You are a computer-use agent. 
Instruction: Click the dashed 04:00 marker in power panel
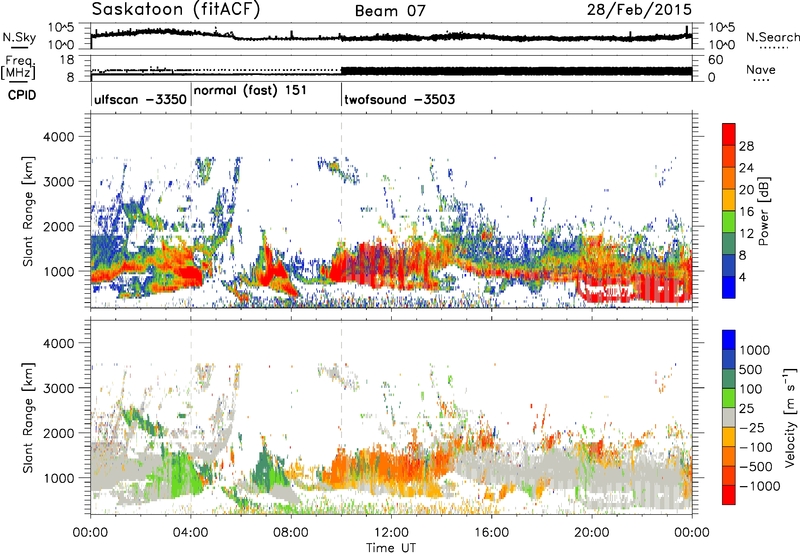[191, 211]
